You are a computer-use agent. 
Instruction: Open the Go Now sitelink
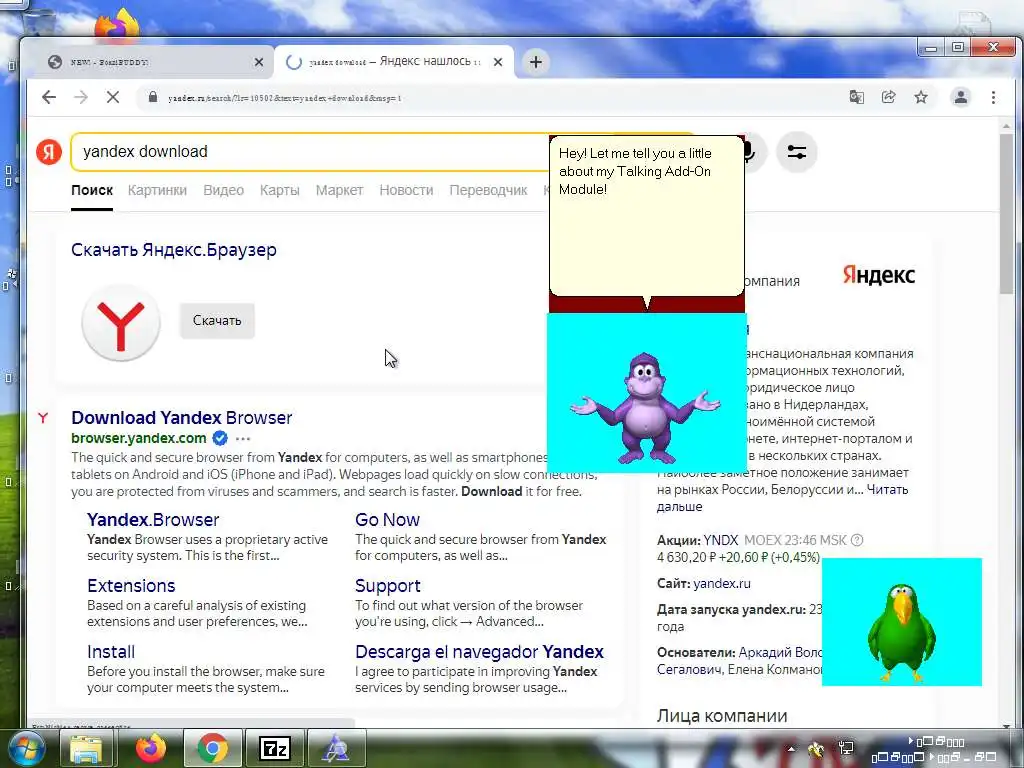click(x=387, y=520)
